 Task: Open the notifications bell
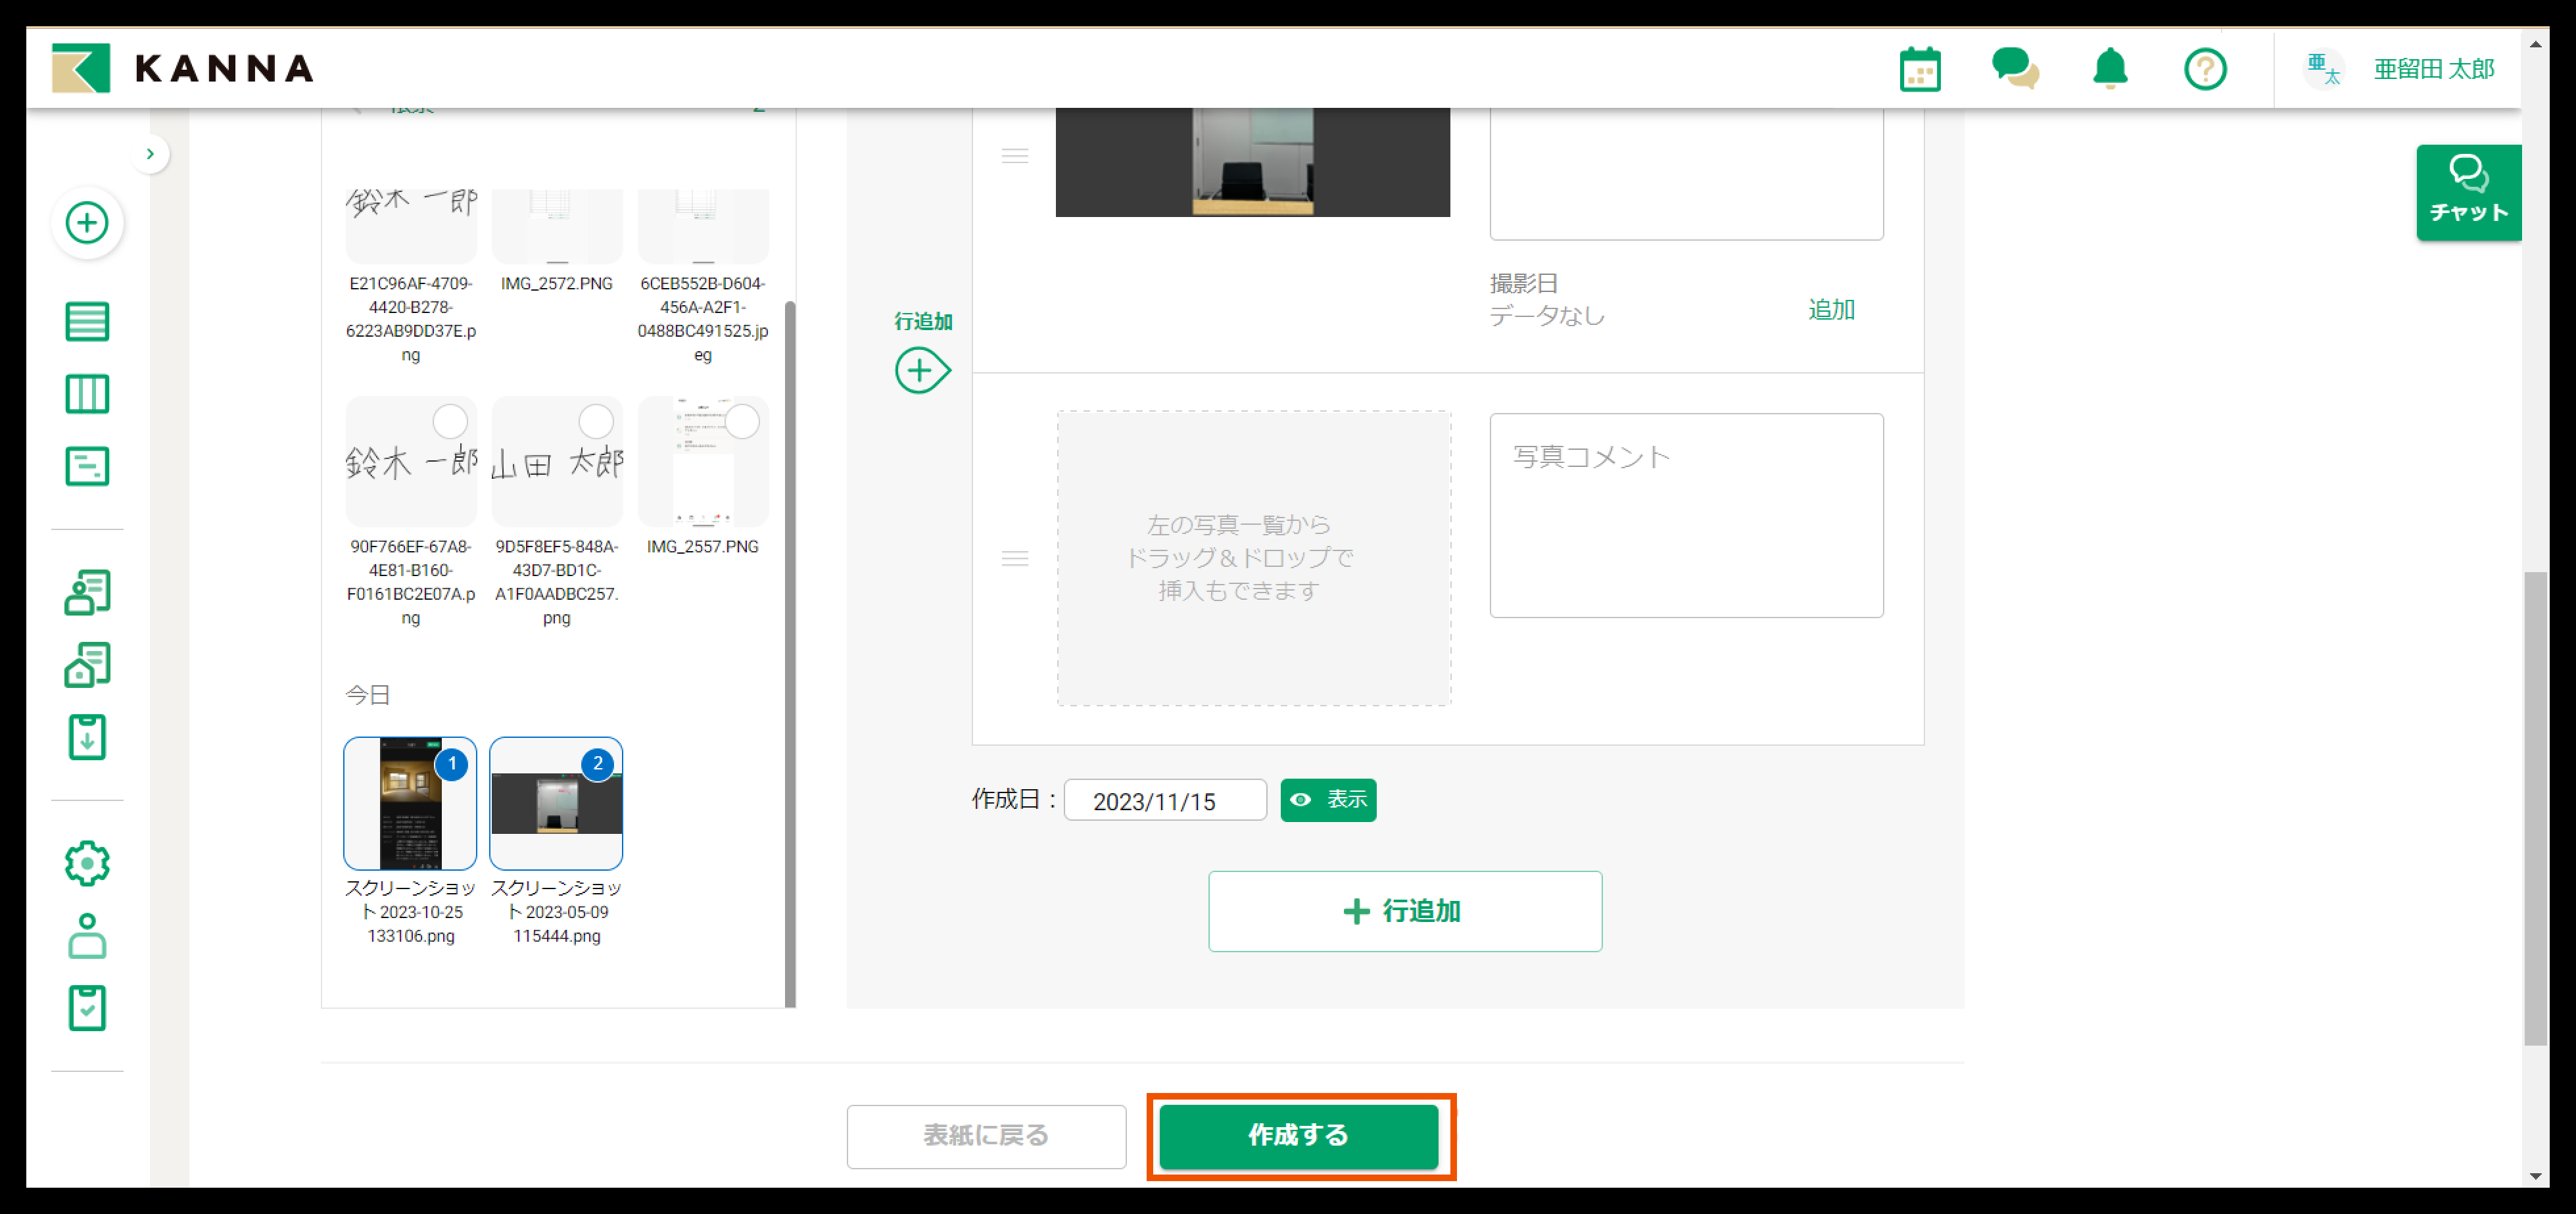point(2110,70)
